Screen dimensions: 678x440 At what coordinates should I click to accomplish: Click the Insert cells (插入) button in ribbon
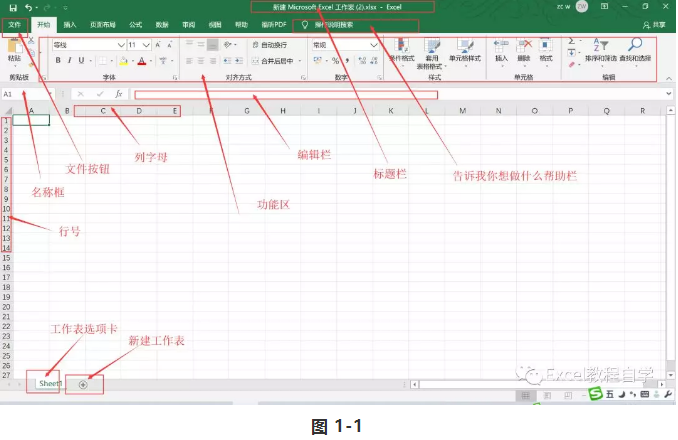point(501,51)
